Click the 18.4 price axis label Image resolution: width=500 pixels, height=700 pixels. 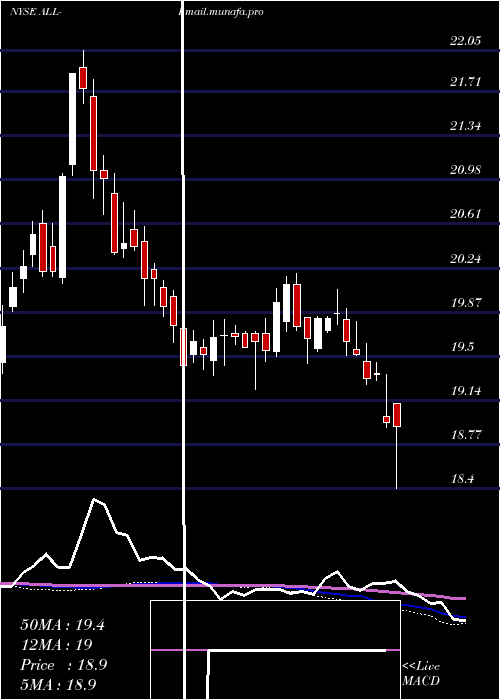462,479
